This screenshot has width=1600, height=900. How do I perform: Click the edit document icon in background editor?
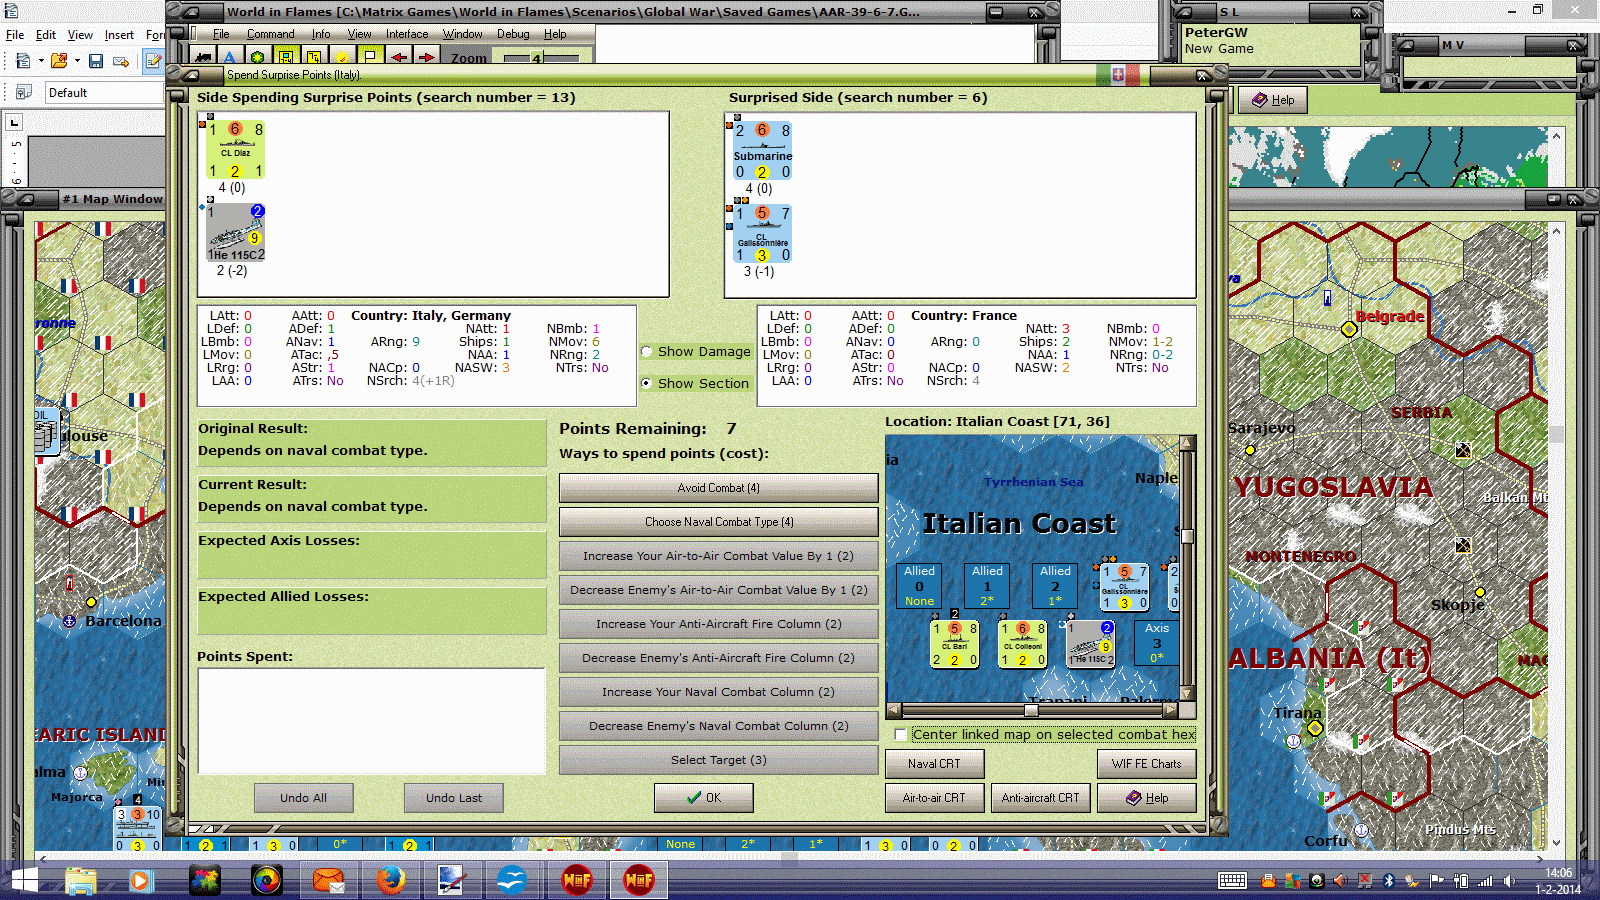point(153,61)
